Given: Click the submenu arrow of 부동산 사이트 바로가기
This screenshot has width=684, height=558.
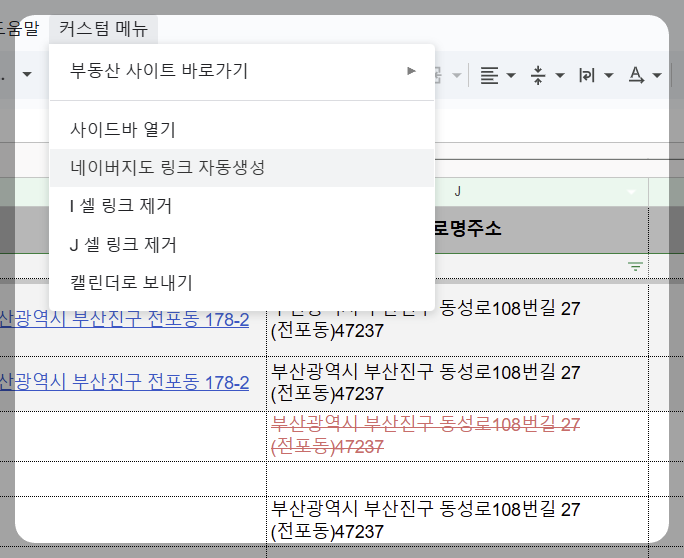Looking at the screenshot, I should pyautogui.click(x=411, y=71).
